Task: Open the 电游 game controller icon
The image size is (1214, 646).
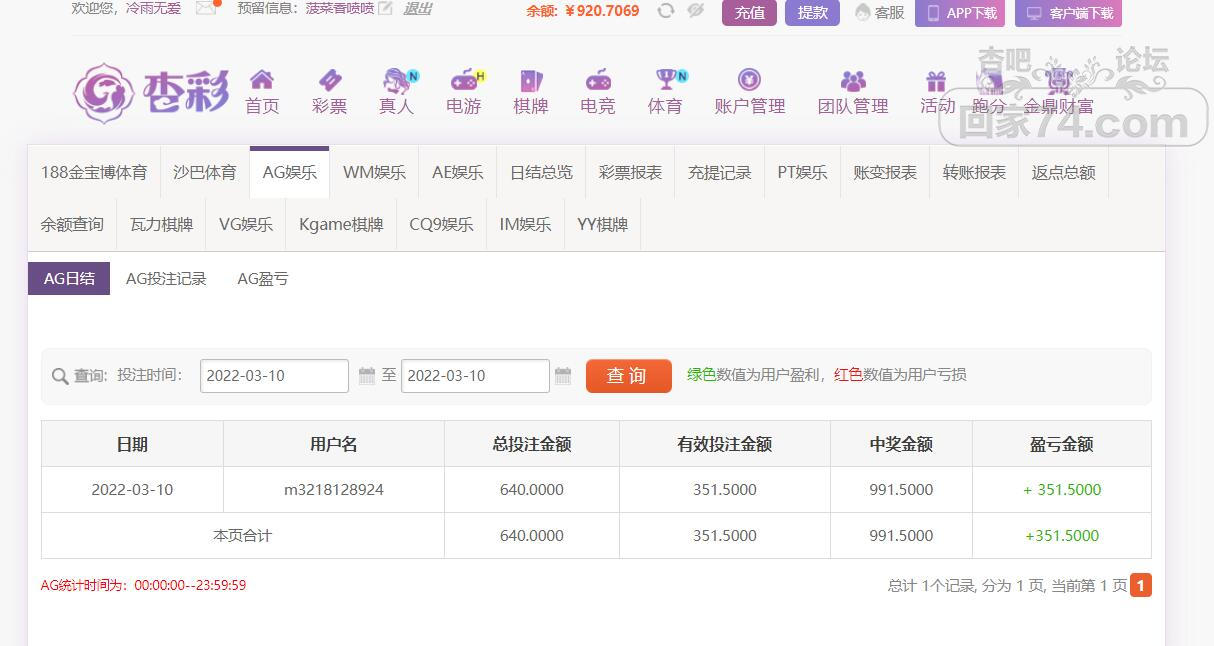Action: pos(464,81)
